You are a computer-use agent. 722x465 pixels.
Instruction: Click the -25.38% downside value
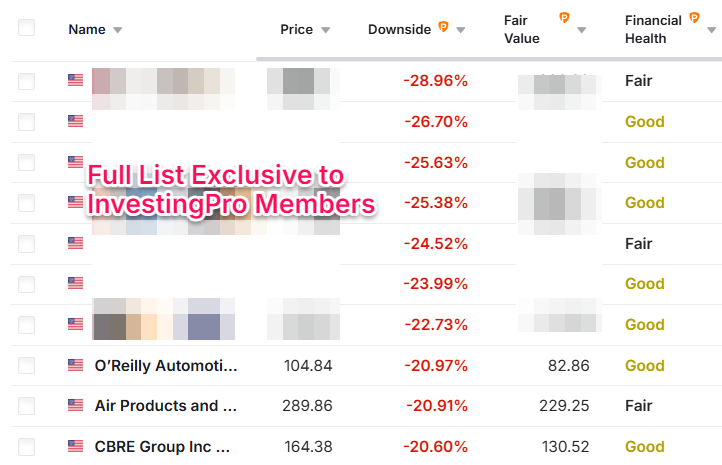pyautogui.click(x=436, y=203)
